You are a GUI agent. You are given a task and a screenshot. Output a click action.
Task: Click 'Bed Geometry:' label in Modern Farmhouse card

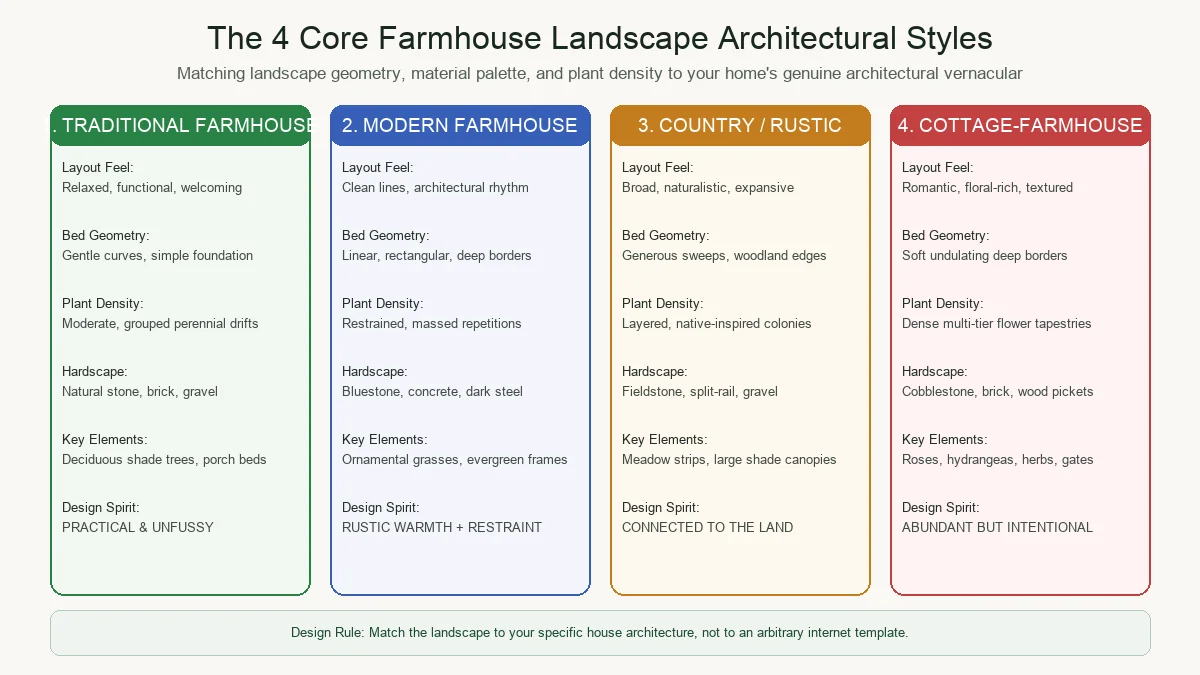click(386, 235)
